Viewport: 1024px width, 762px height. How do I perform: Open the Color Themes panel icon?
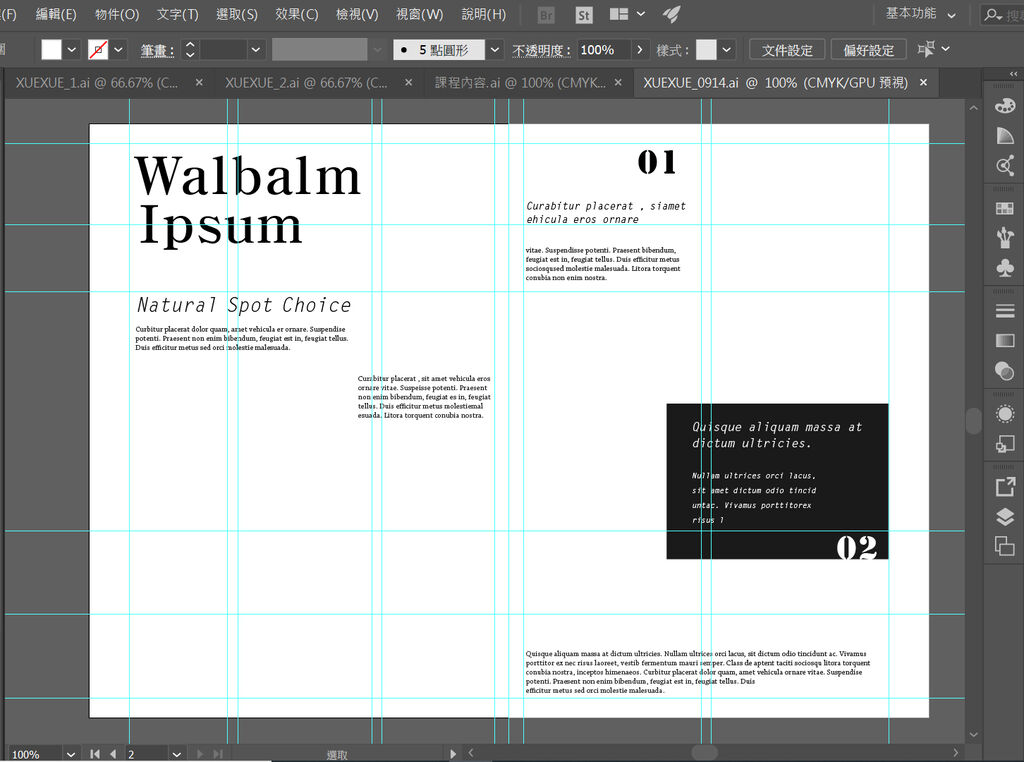tap(1005, 165)
